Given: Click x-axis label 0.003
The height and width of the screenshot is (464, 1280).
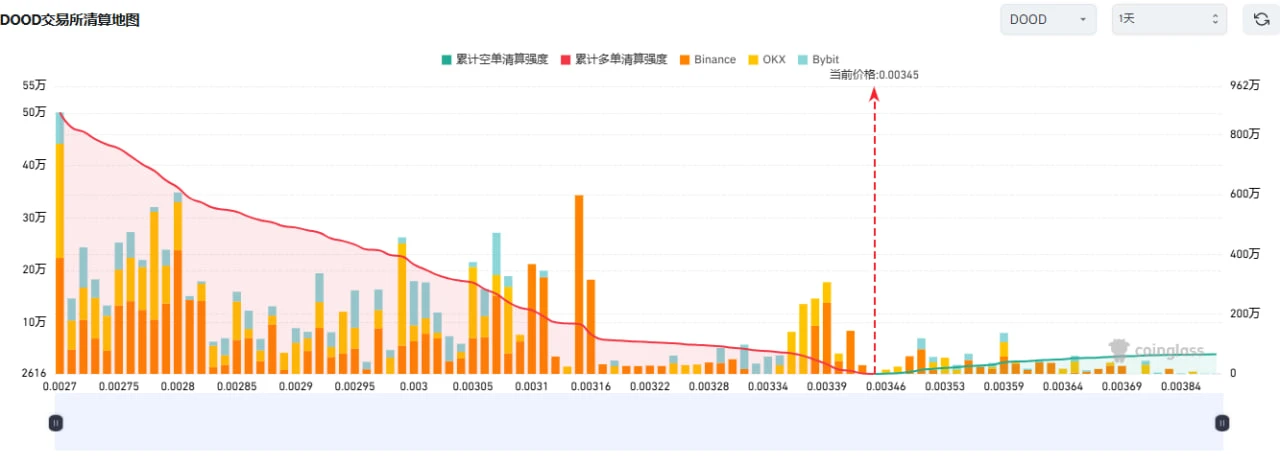Looking at the screenshot, I should click(414, 385).
